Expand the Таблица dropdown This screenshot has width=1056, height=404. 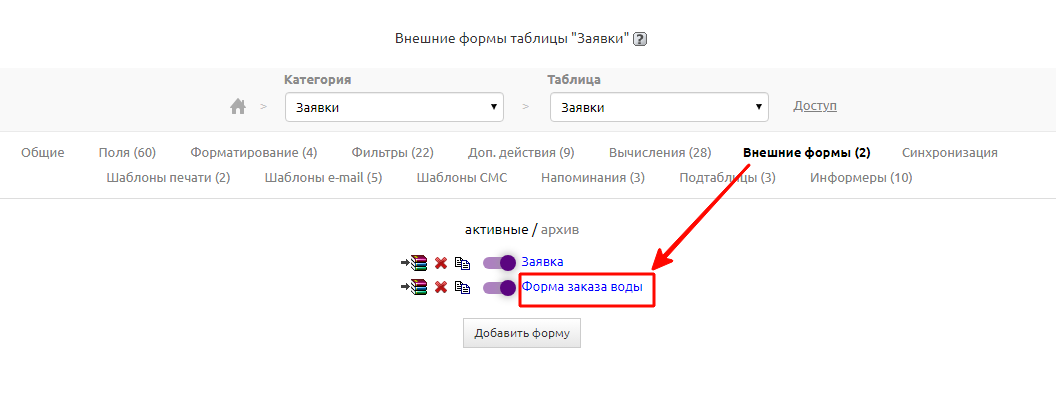coord(659,107)
